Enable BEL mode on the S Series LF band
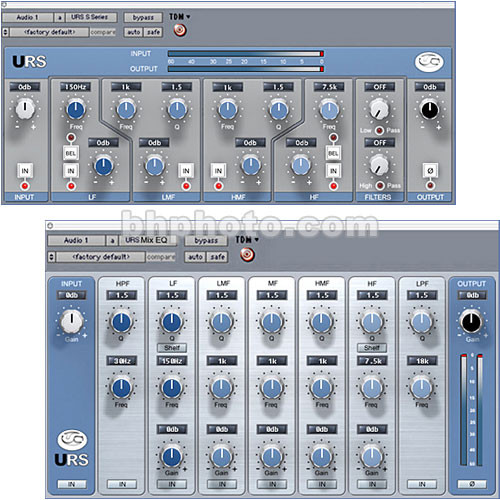Viewport: 500px width, 500px height. (71, 153)
